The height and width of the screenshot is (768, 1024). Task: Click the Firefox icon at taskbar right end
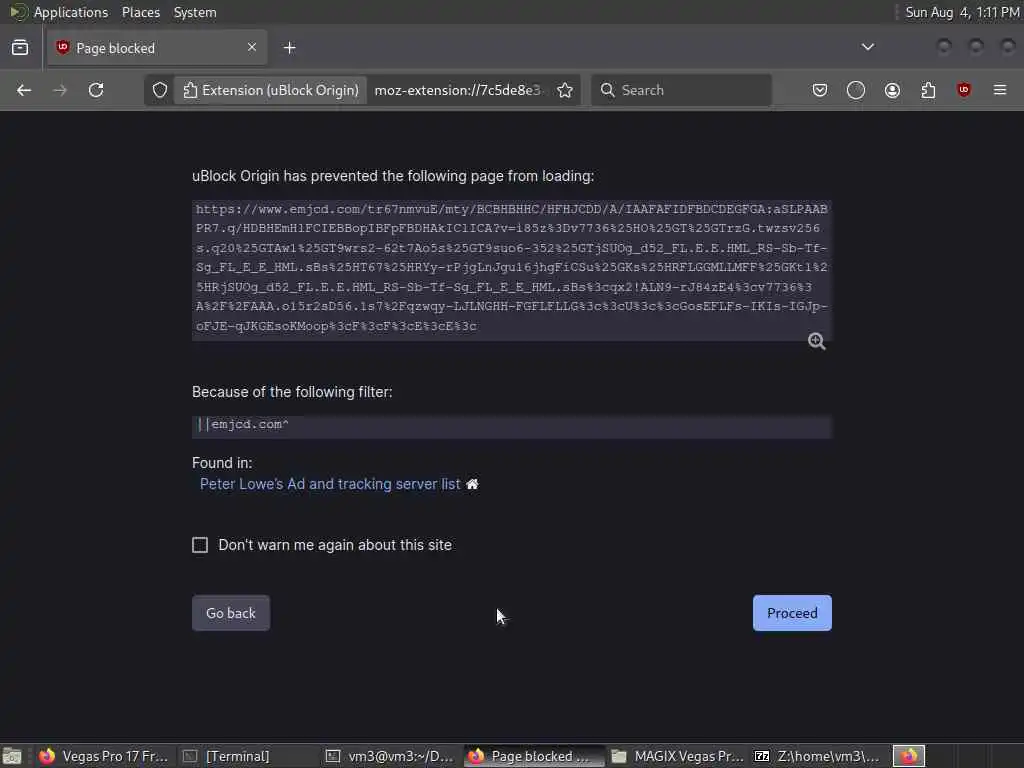coord(908,756)
